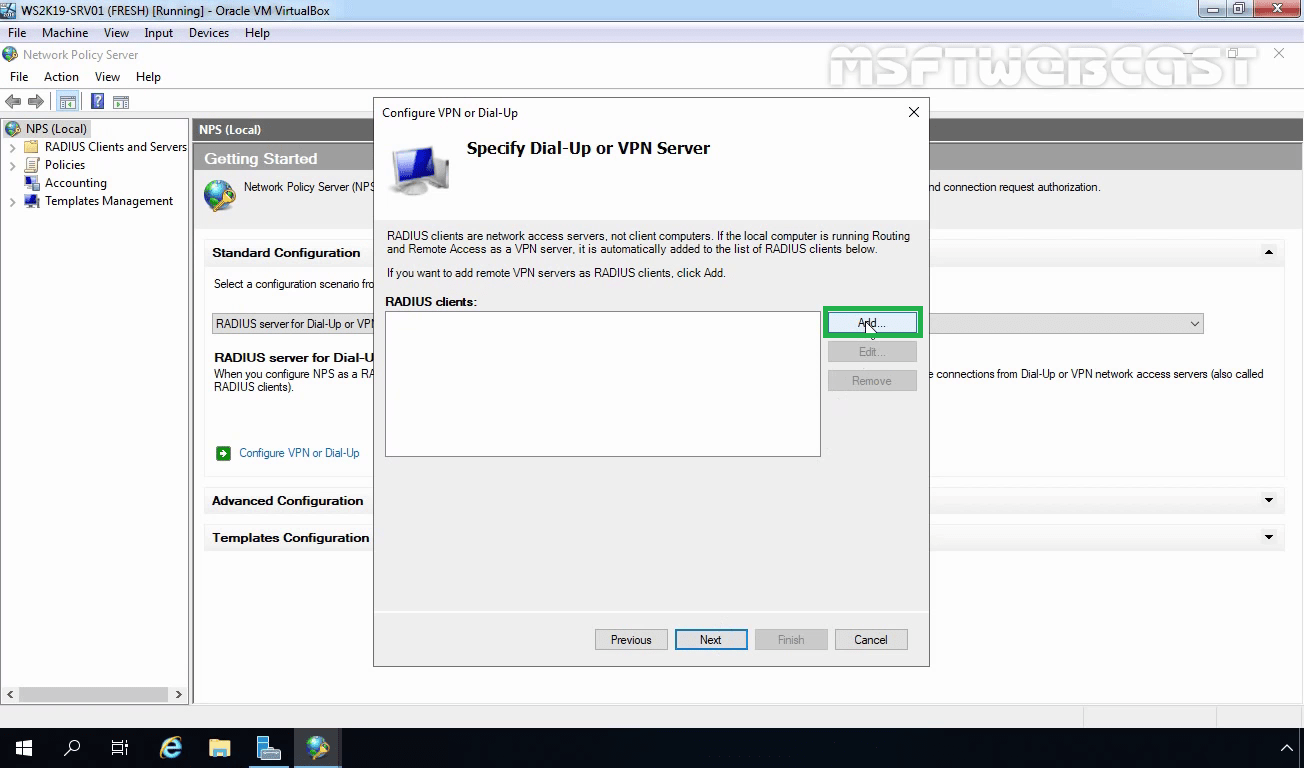Click the Back arrow in NPS toolbar
Screen dimensions: 1304x768
pos(13,101)
